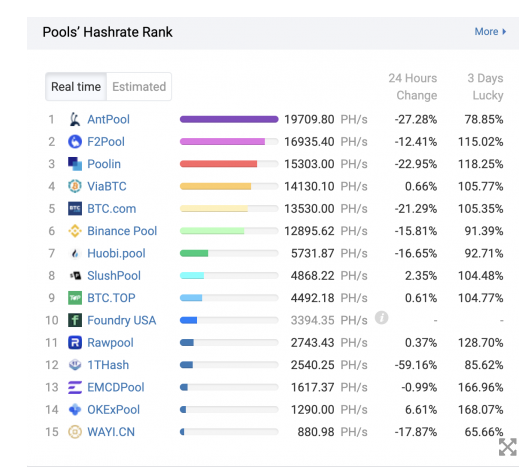Open the Rawpool link

coord(110,342)
